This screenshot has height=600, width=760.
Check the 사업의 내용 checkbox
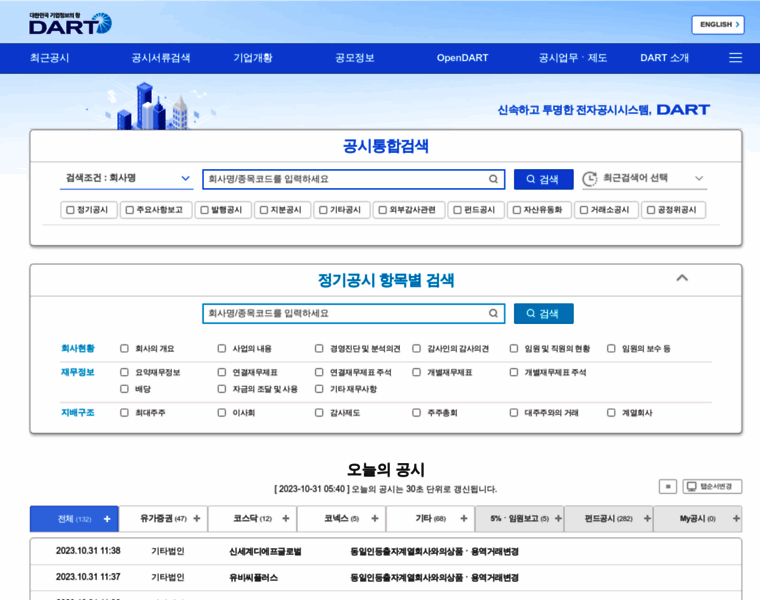point(222,348)
